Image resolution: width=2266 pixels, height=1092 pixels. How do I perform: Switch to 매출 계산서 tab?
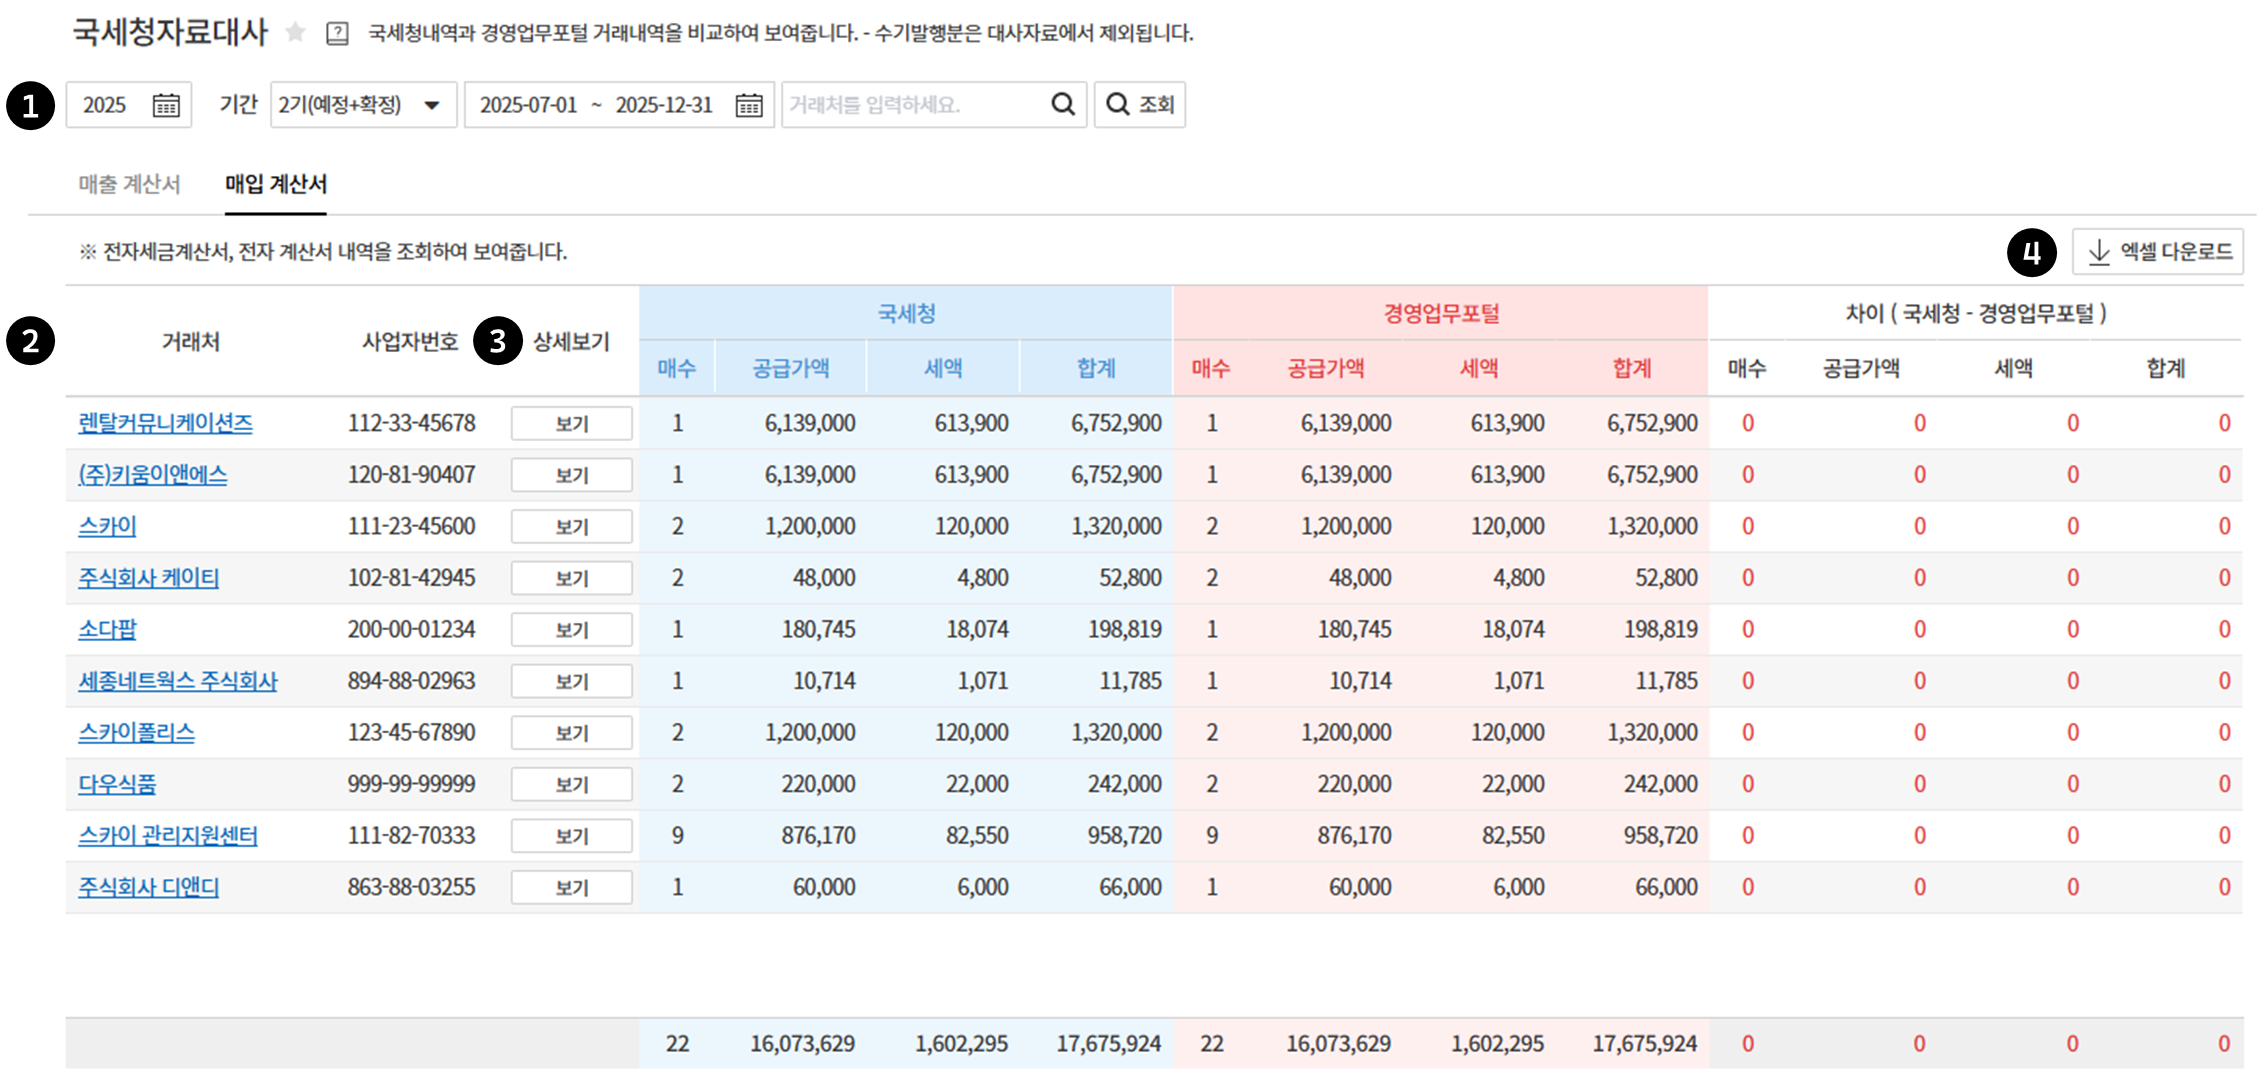[x=129, y=184]
